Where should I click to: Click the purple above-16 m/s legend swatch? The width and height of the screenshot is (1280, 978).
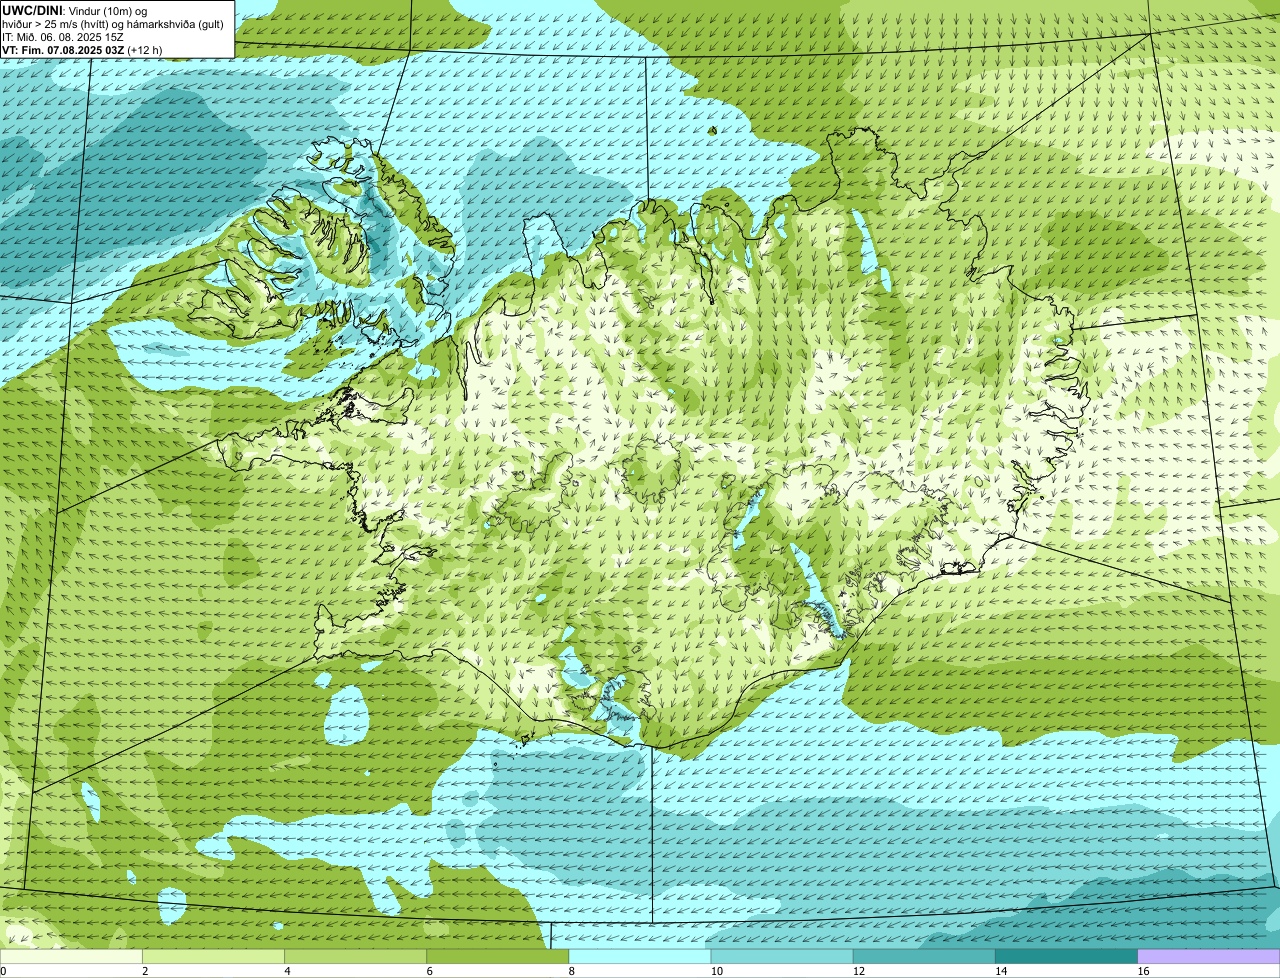(x=1209, y=956)
